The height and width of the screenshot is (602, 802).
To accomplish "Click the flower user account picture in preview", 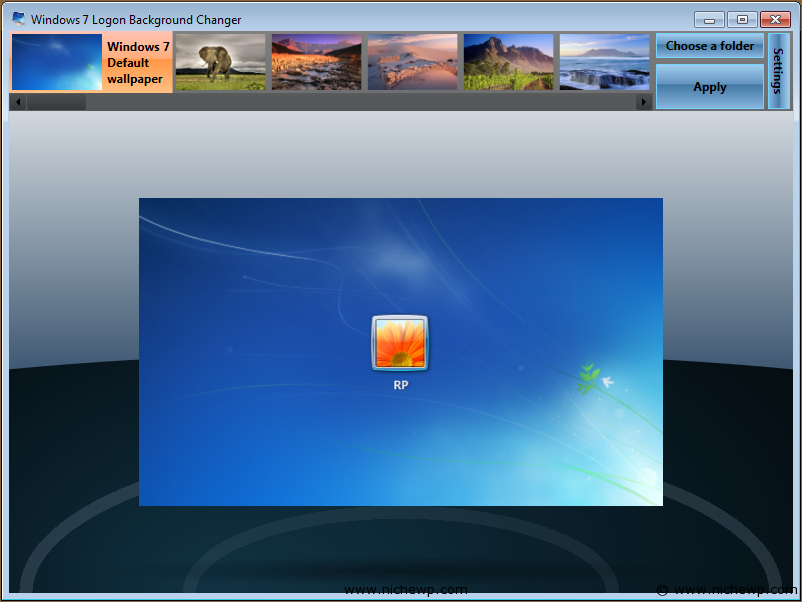I will pos(400,343).
